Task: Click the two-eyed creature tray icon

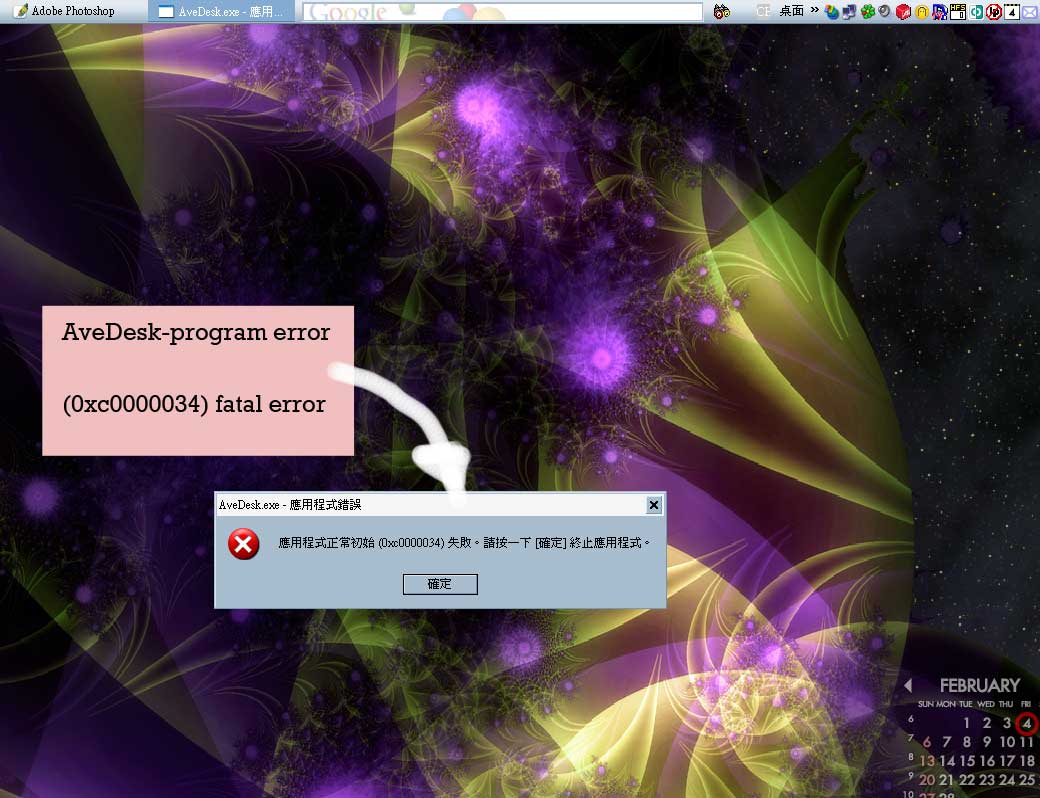Action: coord(722,11)
